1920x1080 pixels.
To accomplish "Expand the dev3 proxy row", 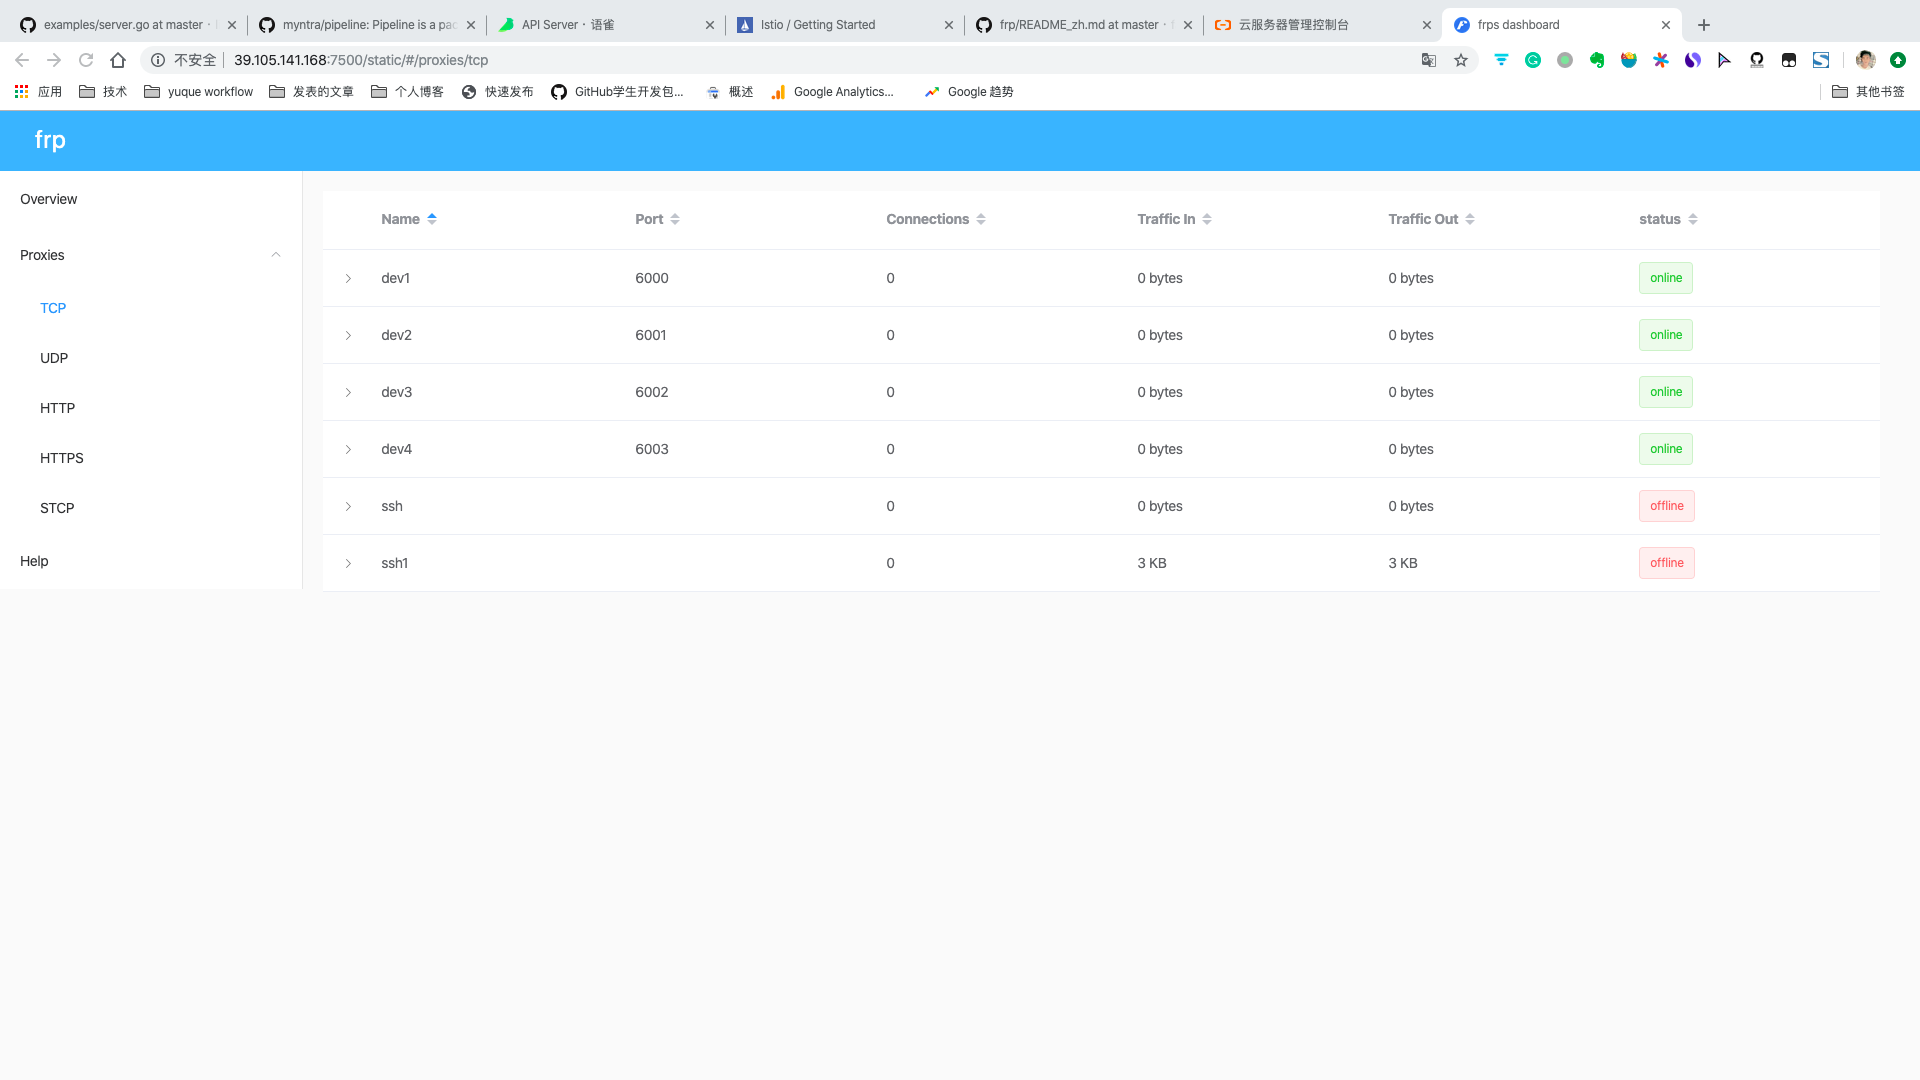I will point(348,392).
